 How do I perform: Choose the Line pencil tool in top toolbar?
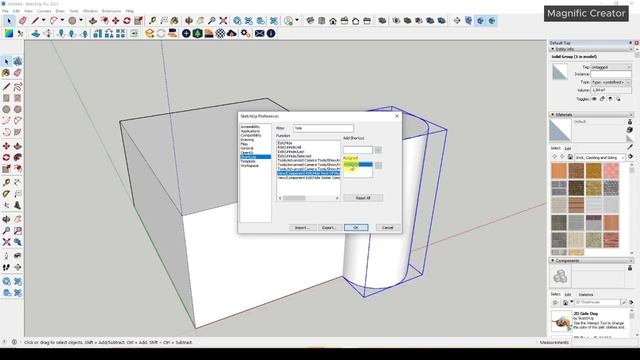36,20
